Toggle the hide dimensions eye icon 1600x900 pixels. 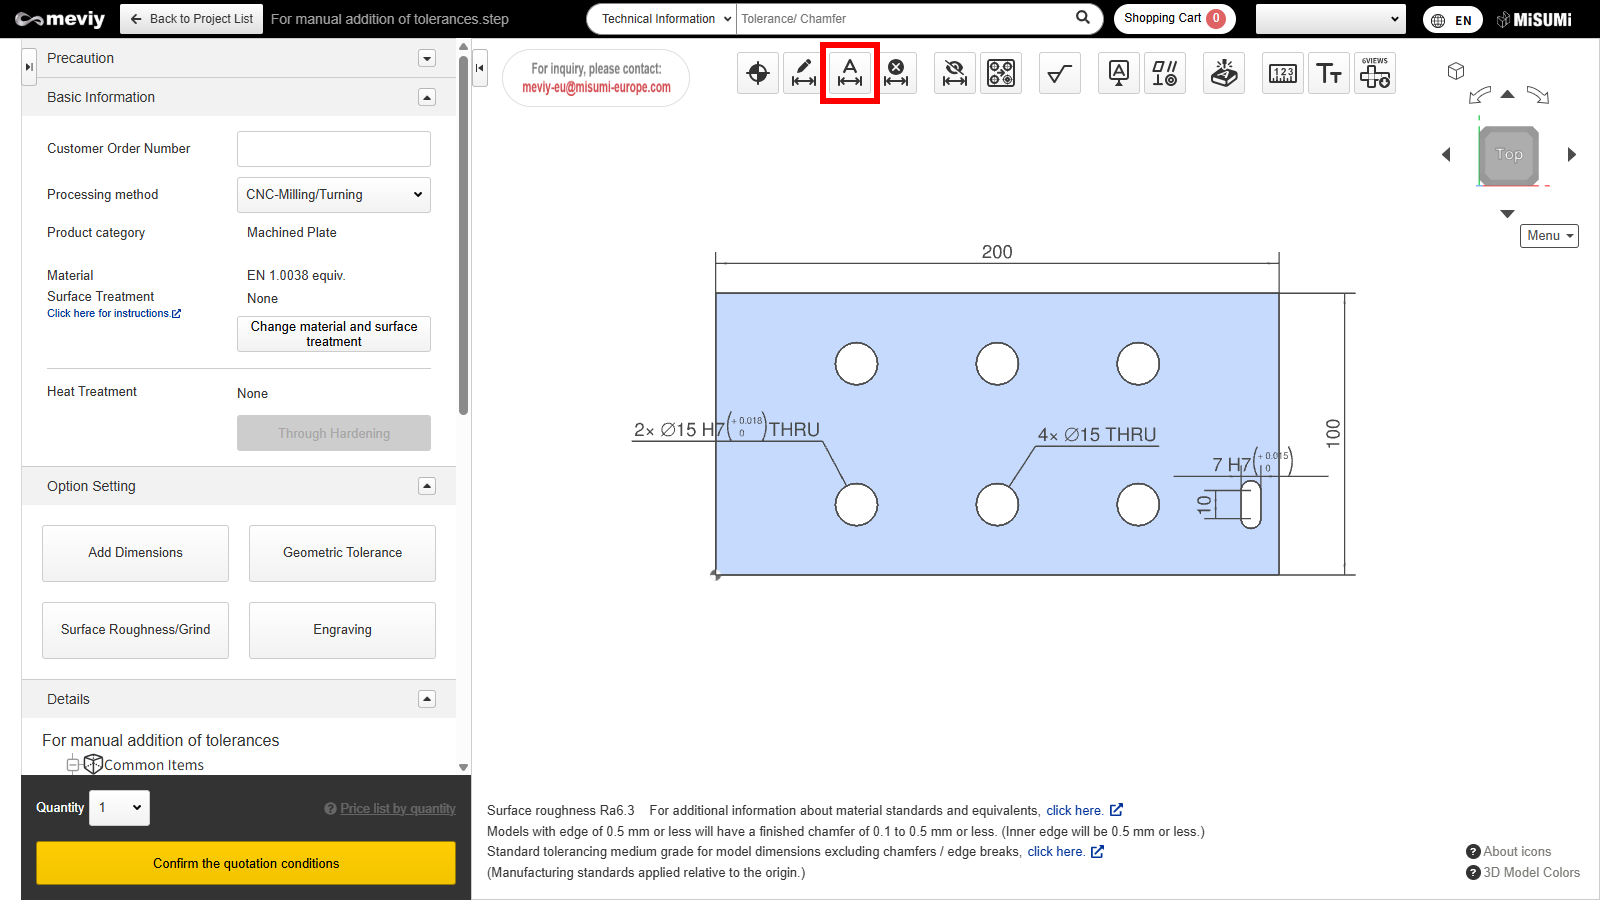(x=955, y=73)
